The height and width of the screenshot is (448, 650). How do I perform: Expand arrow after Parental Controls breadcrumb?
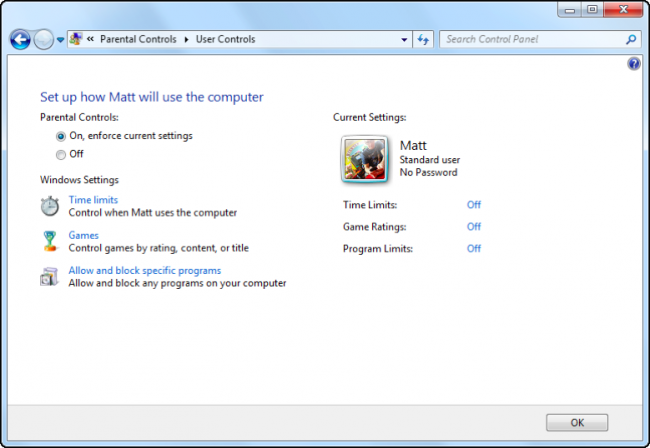click(x=187, y=39)
